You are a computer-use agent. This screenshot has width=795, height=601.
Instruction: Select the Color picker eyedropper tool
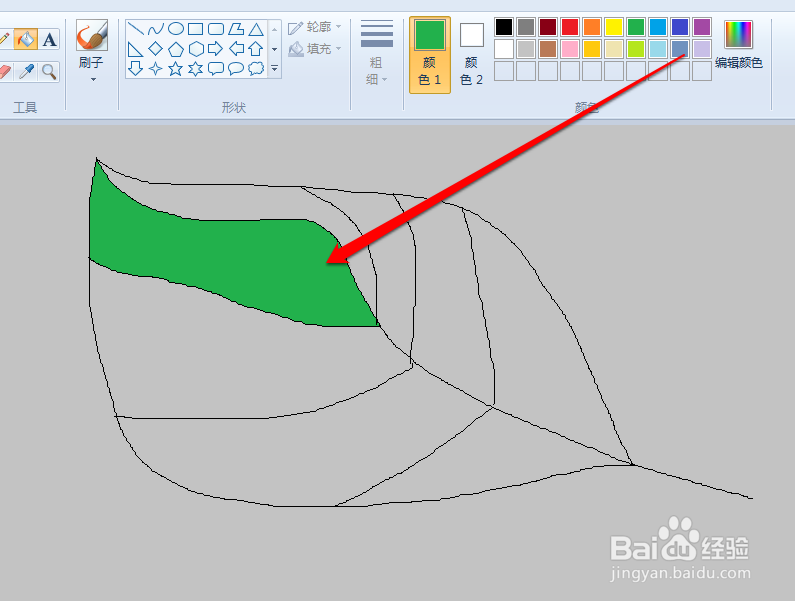click(x=26, y=72)
